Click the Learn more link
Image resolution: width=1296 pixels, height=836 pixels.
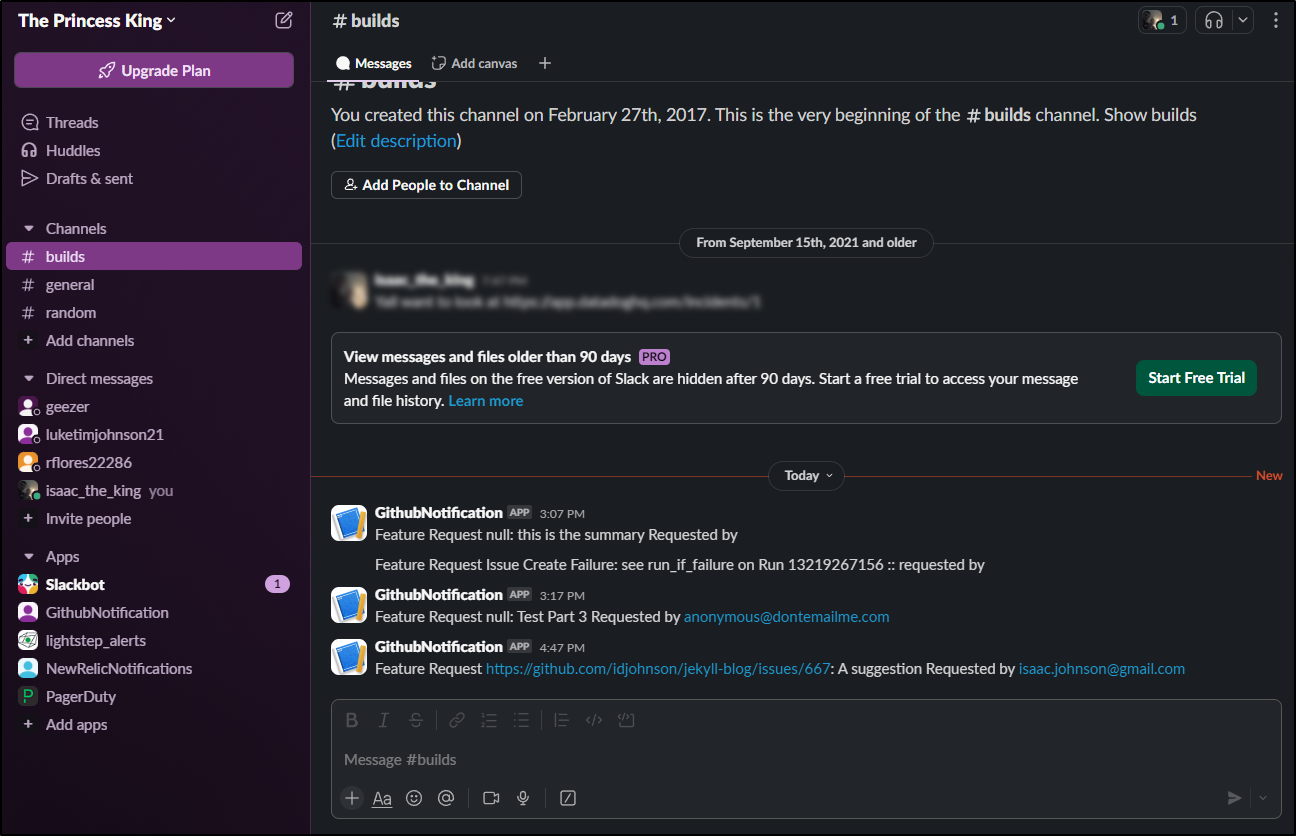pos(486,401)
